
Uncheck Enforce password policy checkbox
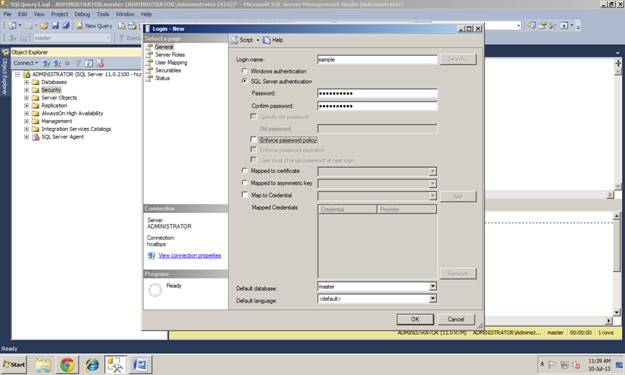coord(254,139)
